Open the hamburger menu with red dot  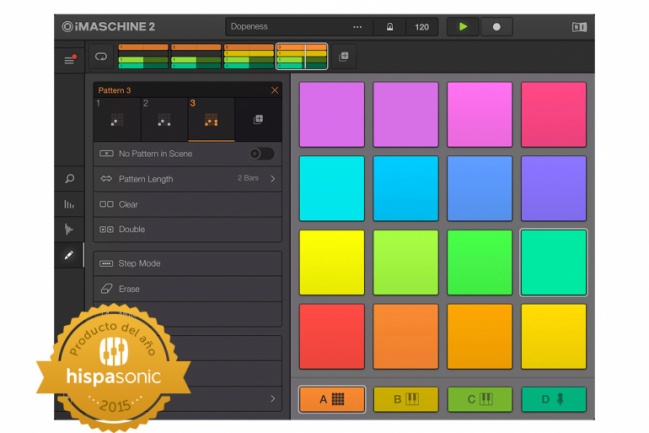[x=70, y=60]
